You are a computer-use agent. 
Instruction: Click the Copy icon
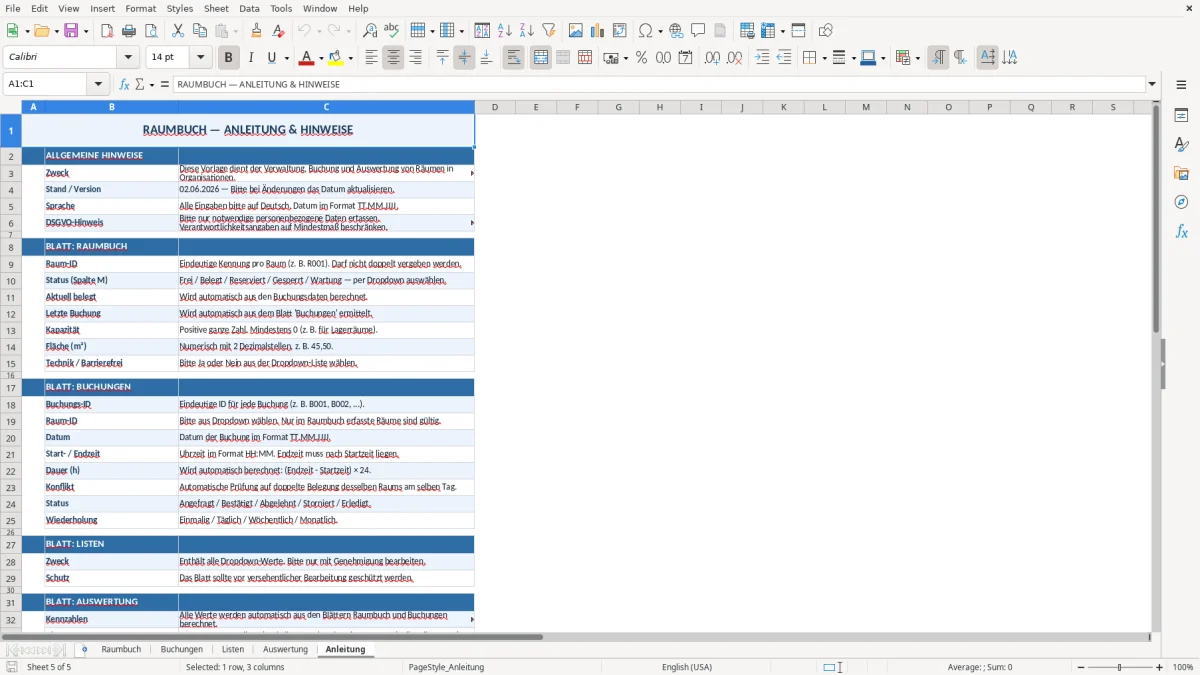pos(199,31)
